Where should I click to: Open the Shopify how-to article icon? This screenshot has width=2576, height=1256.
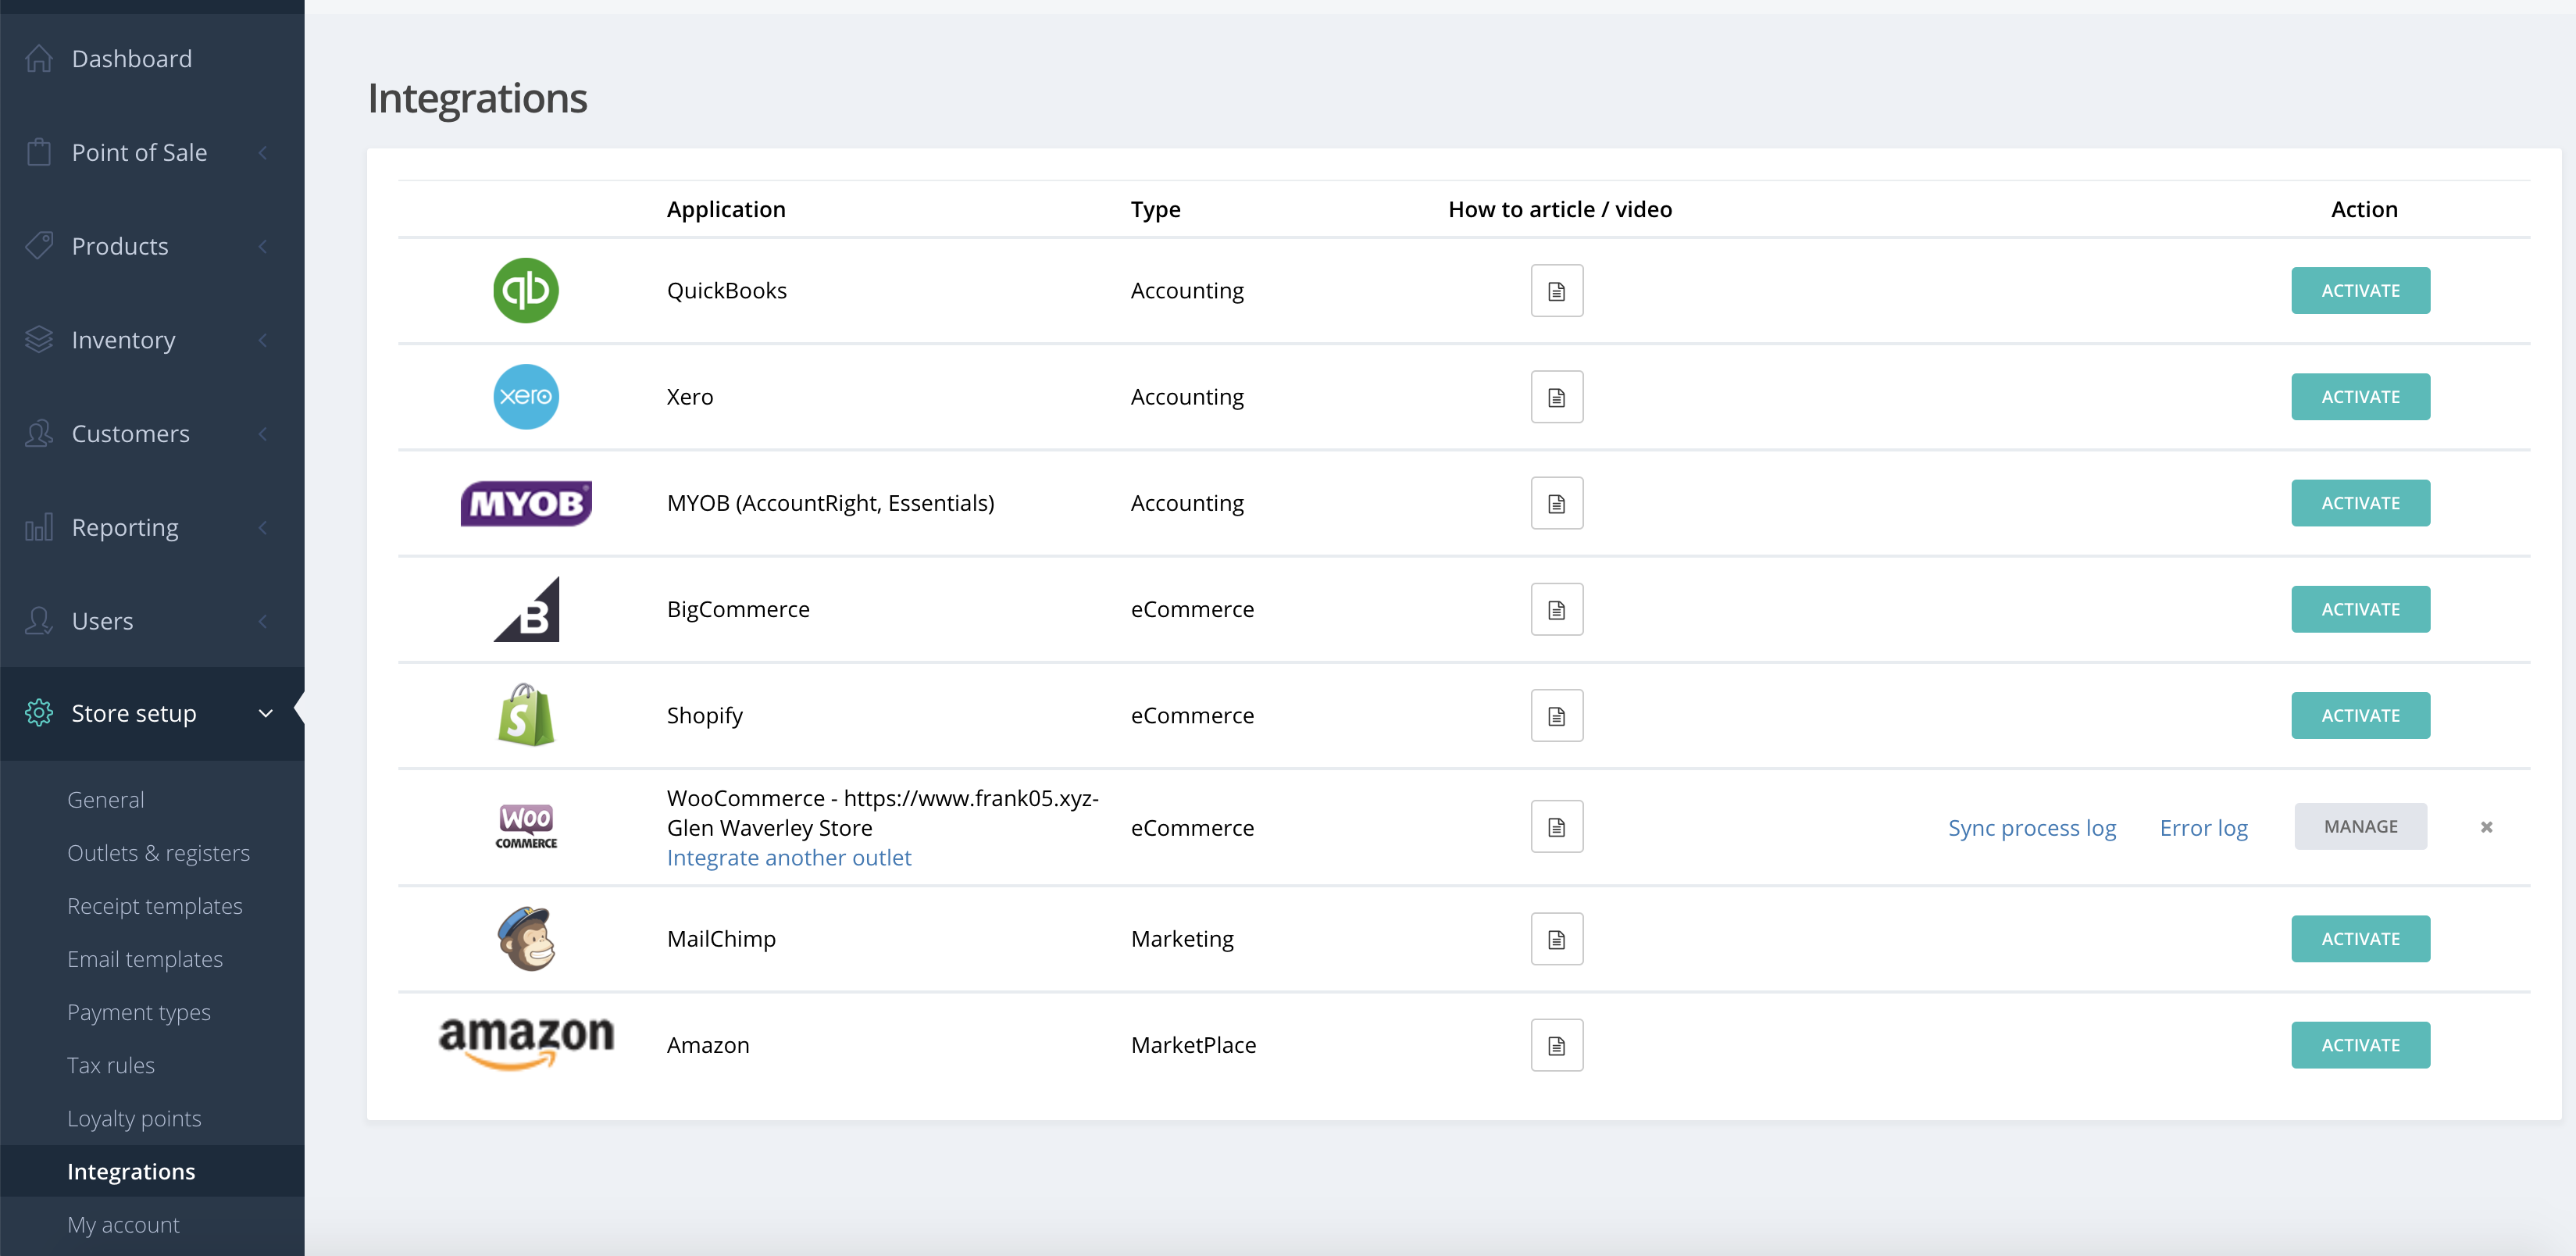[x=1556, y=716]
